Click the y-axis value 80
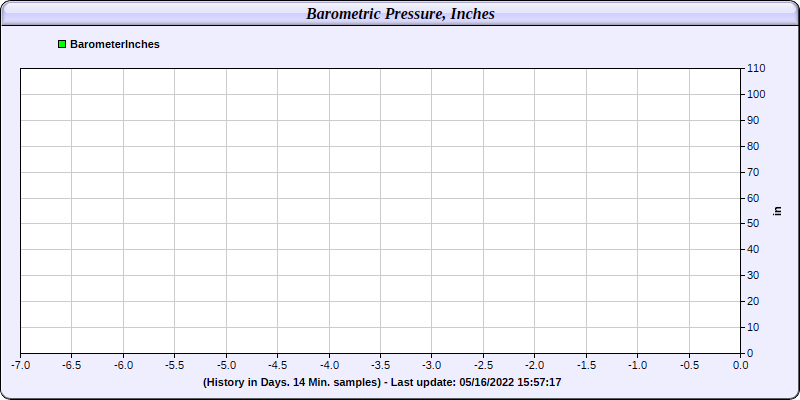This screenshot has height=400, width=800. [754, 146]
